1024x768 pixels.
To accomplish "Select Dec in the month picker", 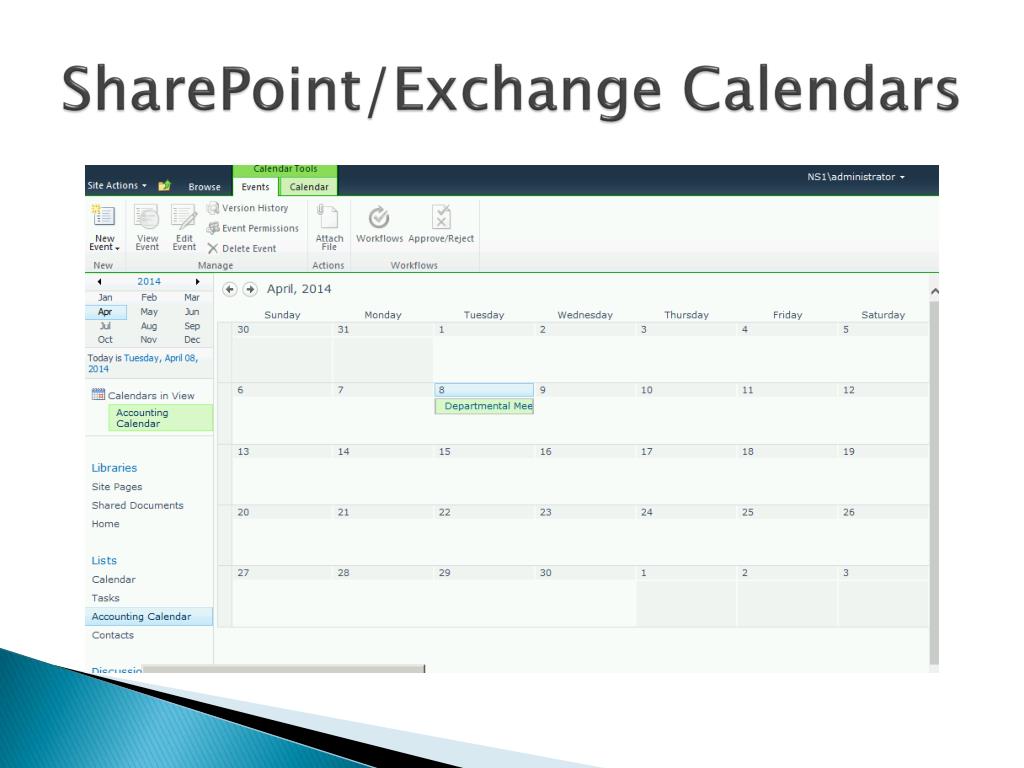I will pyautogui.click(x=191, y=340).
